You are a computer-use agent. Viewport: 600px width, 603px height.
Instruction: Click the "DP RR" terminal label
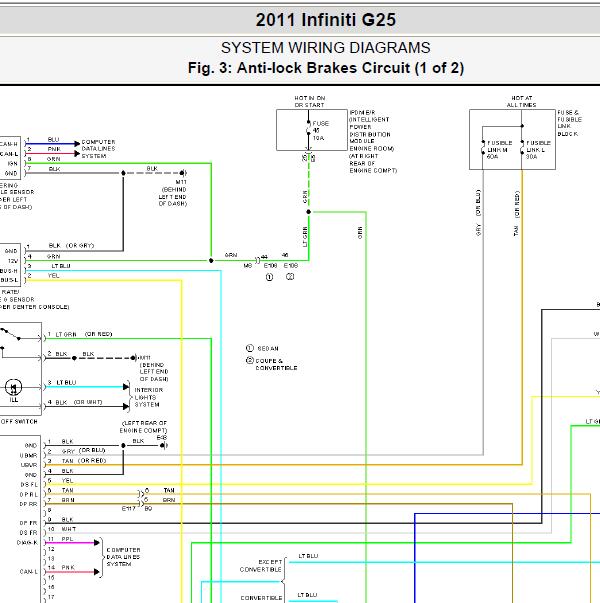tap(28, 504)
